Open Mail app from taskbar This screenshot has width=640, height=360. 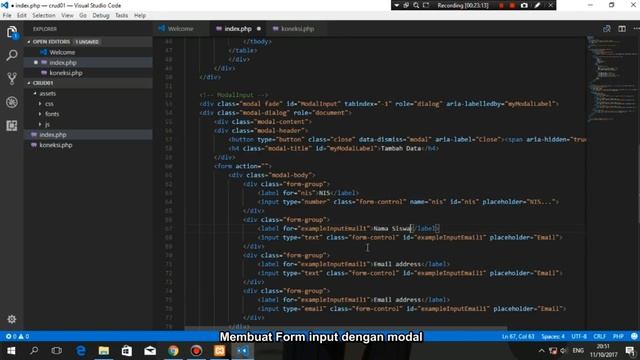click(150, 351)
